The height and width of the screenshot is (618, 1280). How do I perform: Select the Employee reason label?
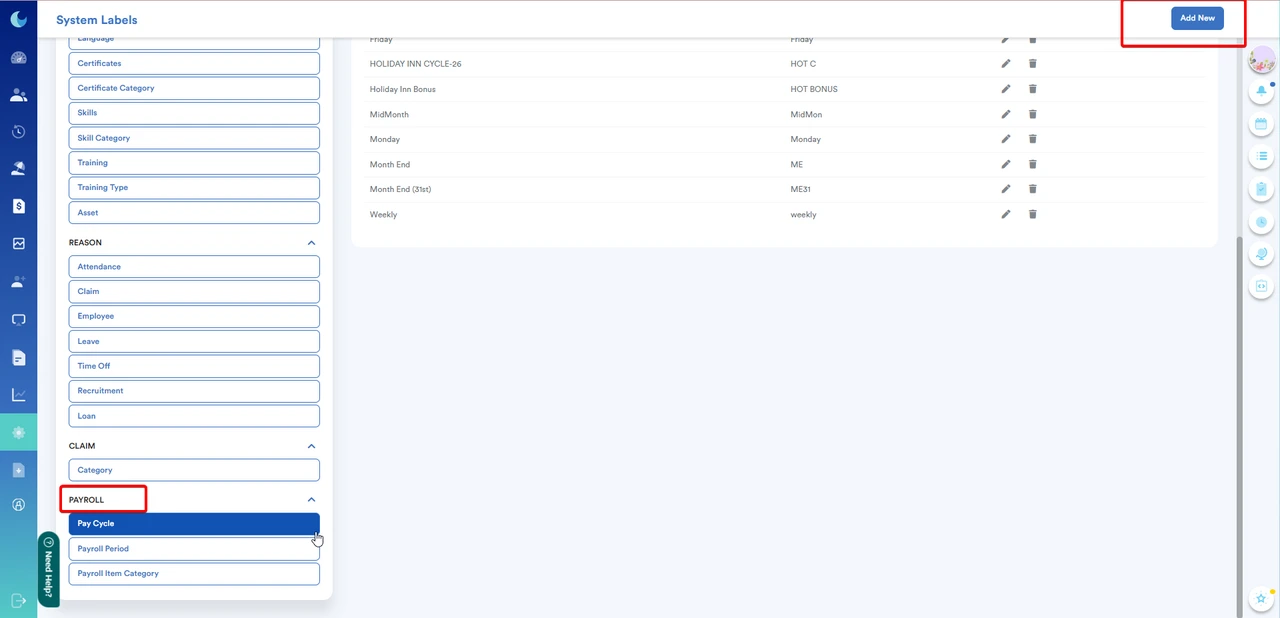pos(194,316)
